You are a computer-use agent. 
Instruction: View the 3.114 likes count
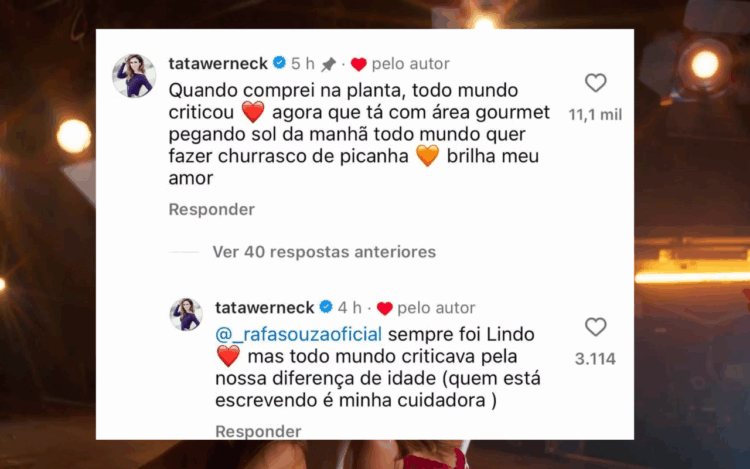pyautogui.click(x=596, y=359)
